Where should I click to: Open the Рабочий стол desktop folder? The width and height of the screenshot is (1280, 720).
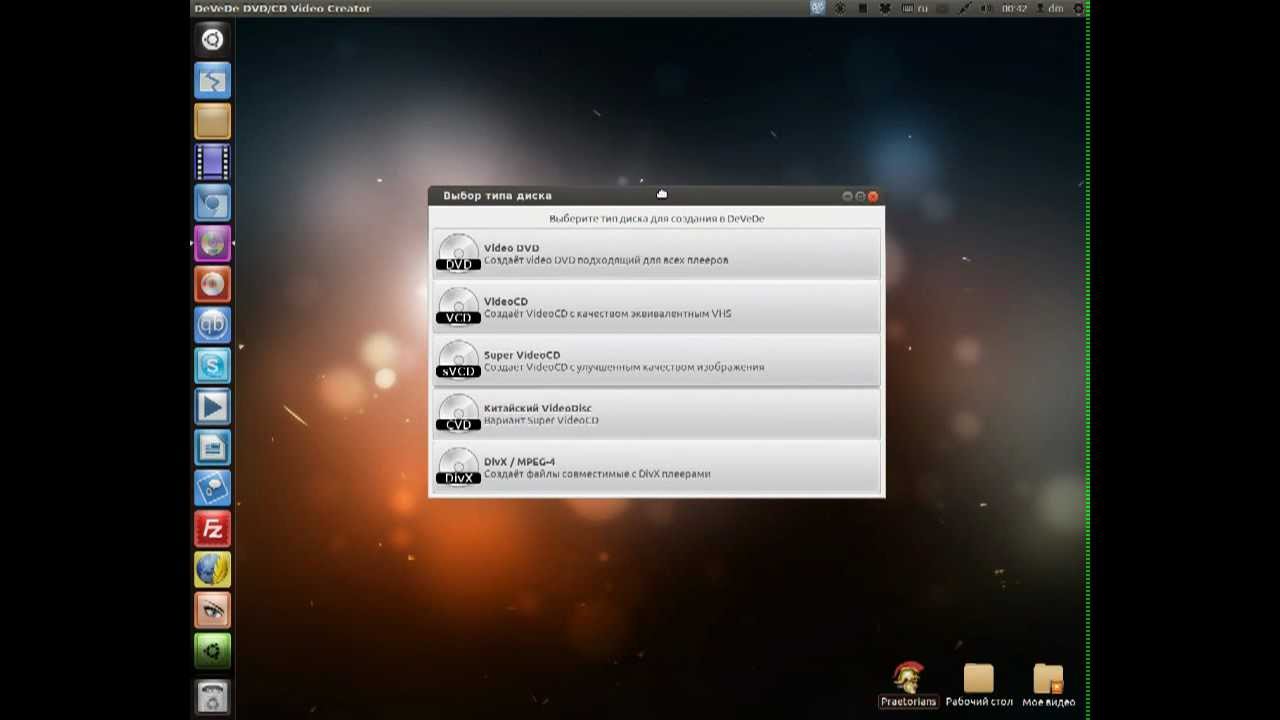click(x=979, y=684)
